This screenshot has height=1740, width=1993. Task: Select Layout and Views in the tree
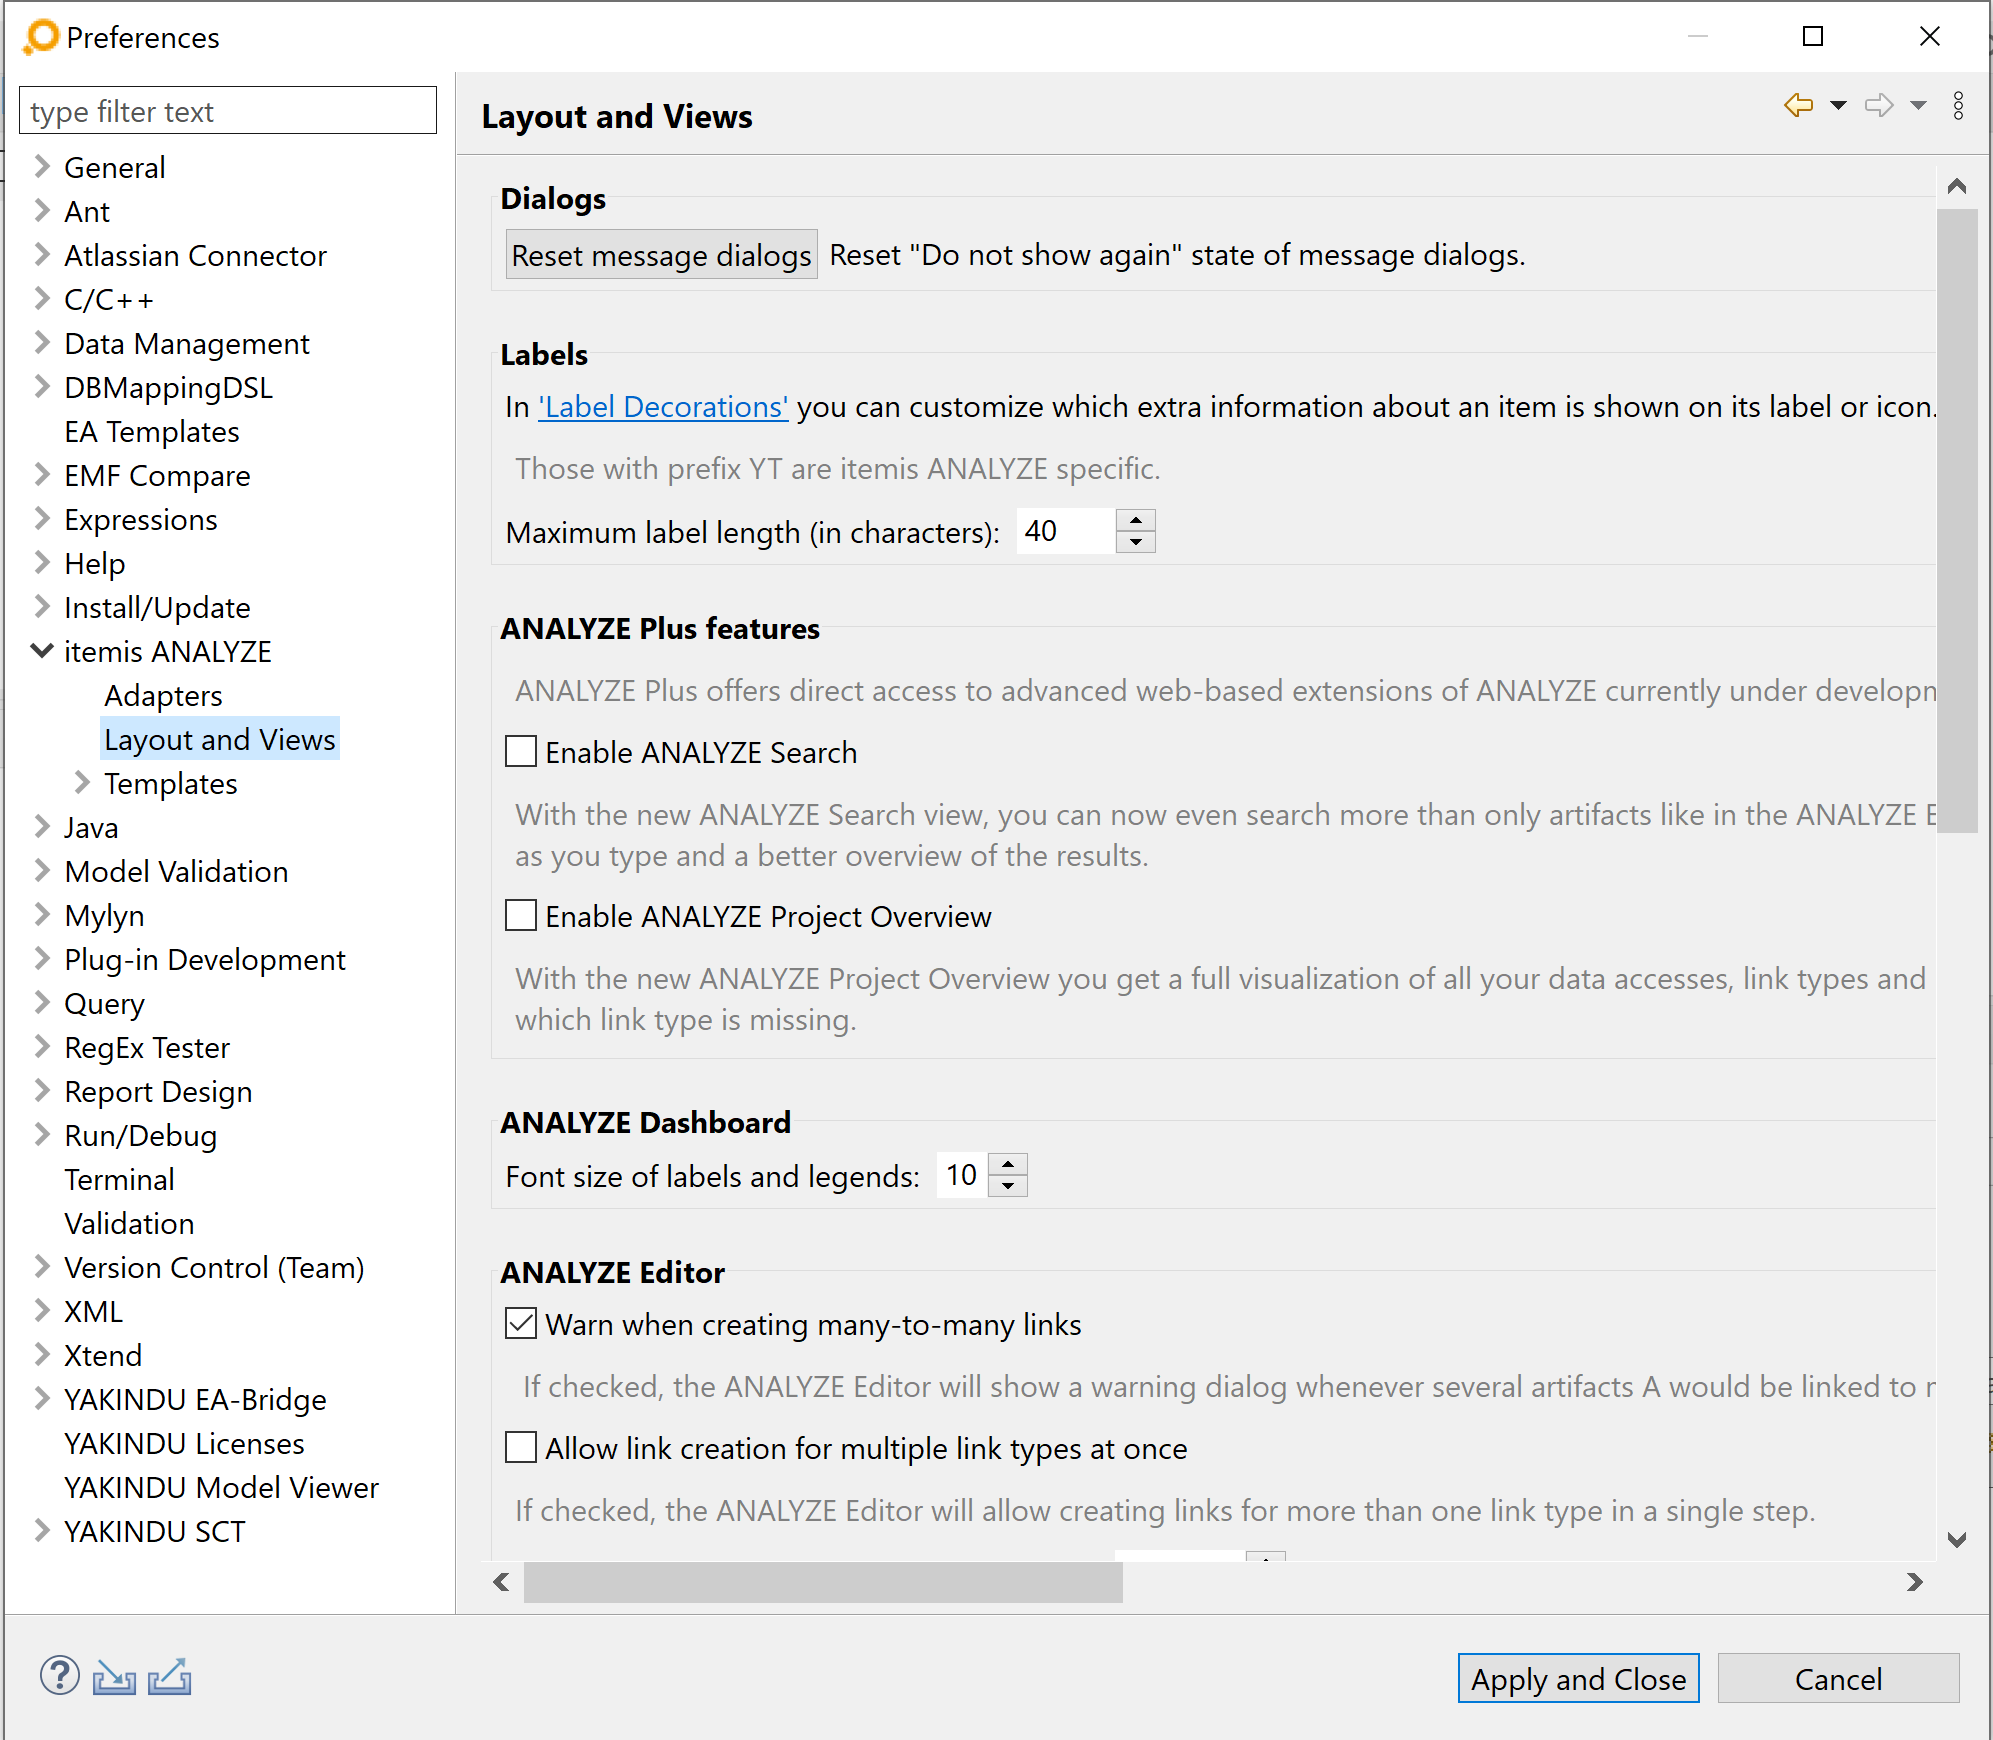click(x=220, y=739)
